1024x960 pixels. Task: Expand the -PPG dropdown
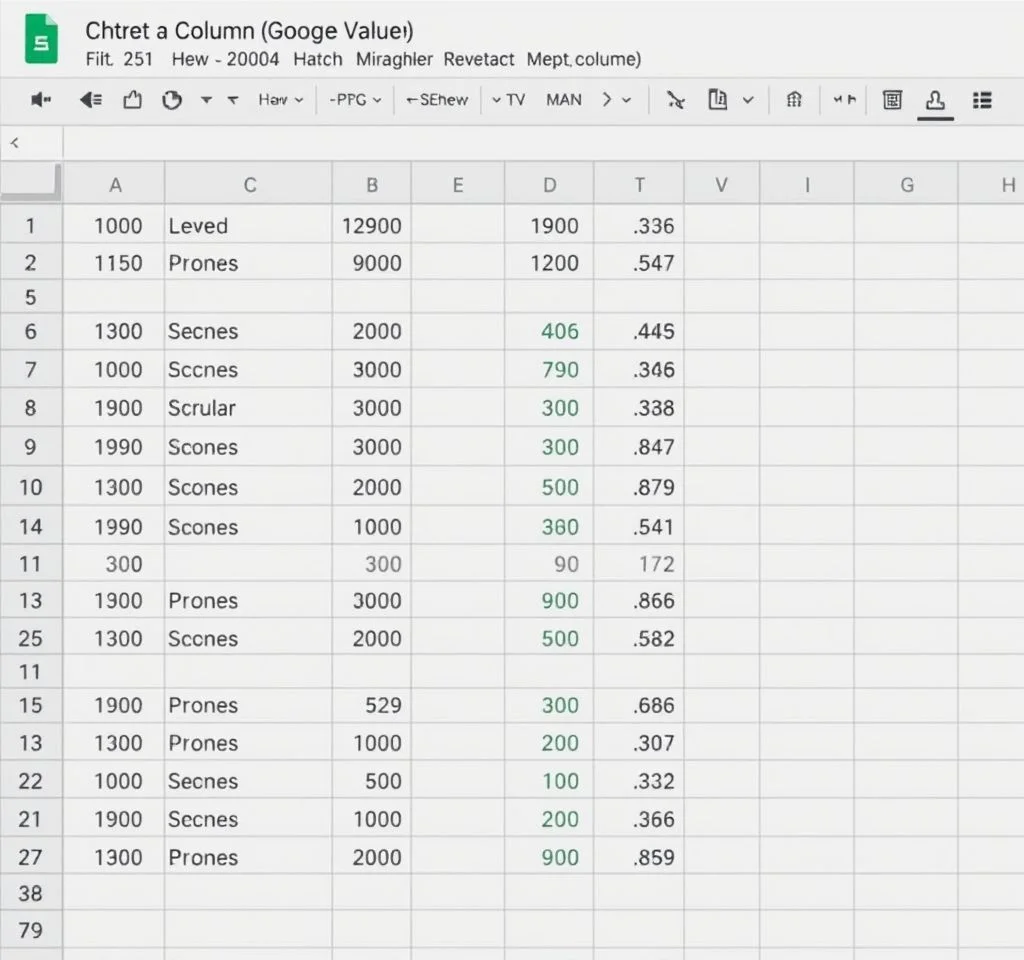pos(356,100)
